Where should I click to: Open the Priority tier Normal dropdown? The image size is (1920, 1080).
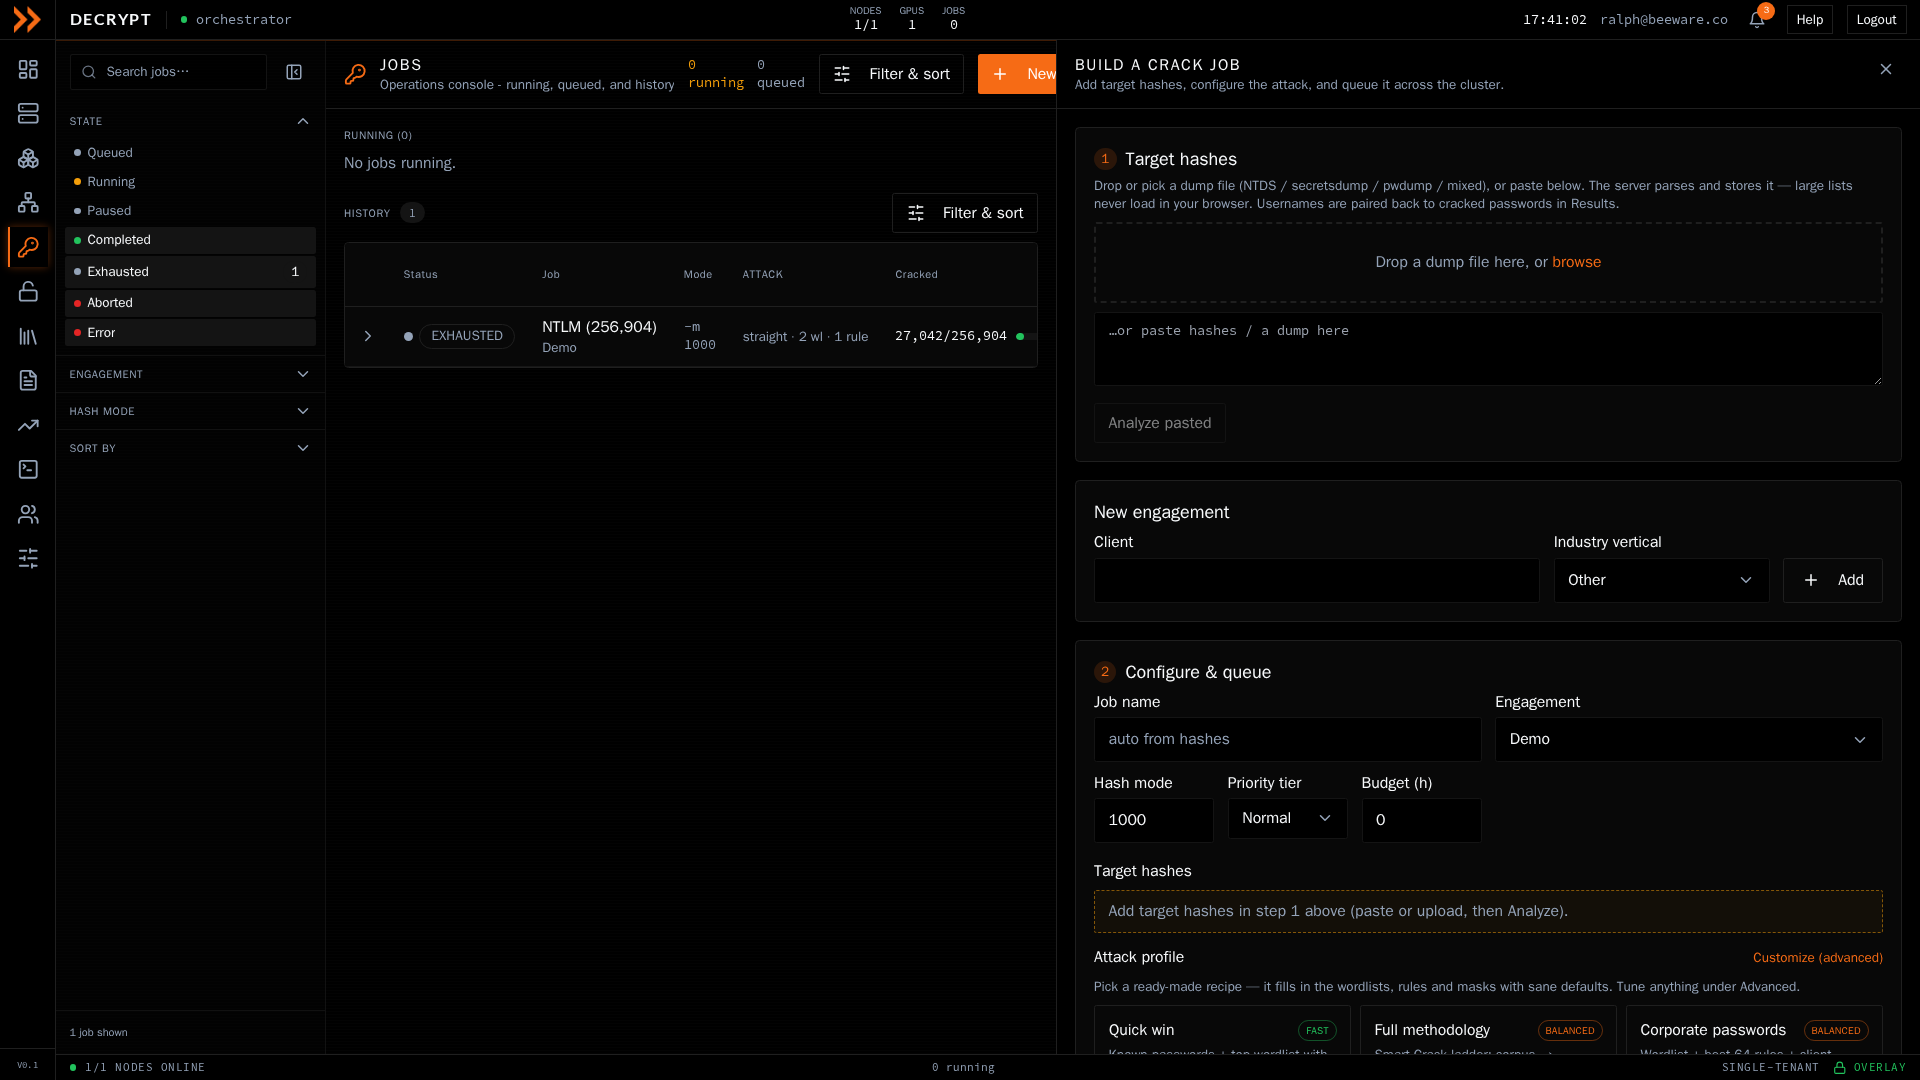1287,818
